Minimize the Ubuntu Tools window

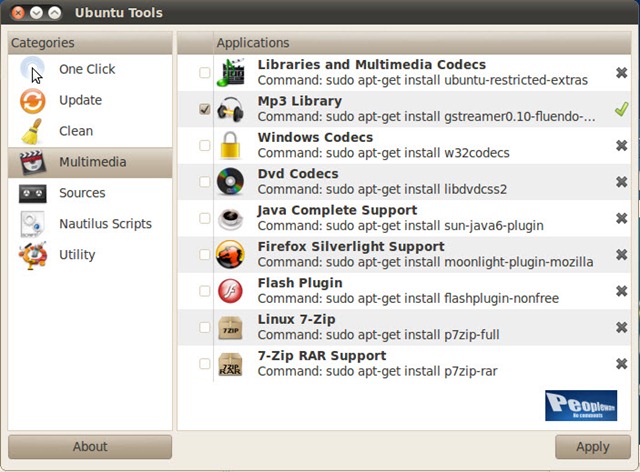click(36, 13)
